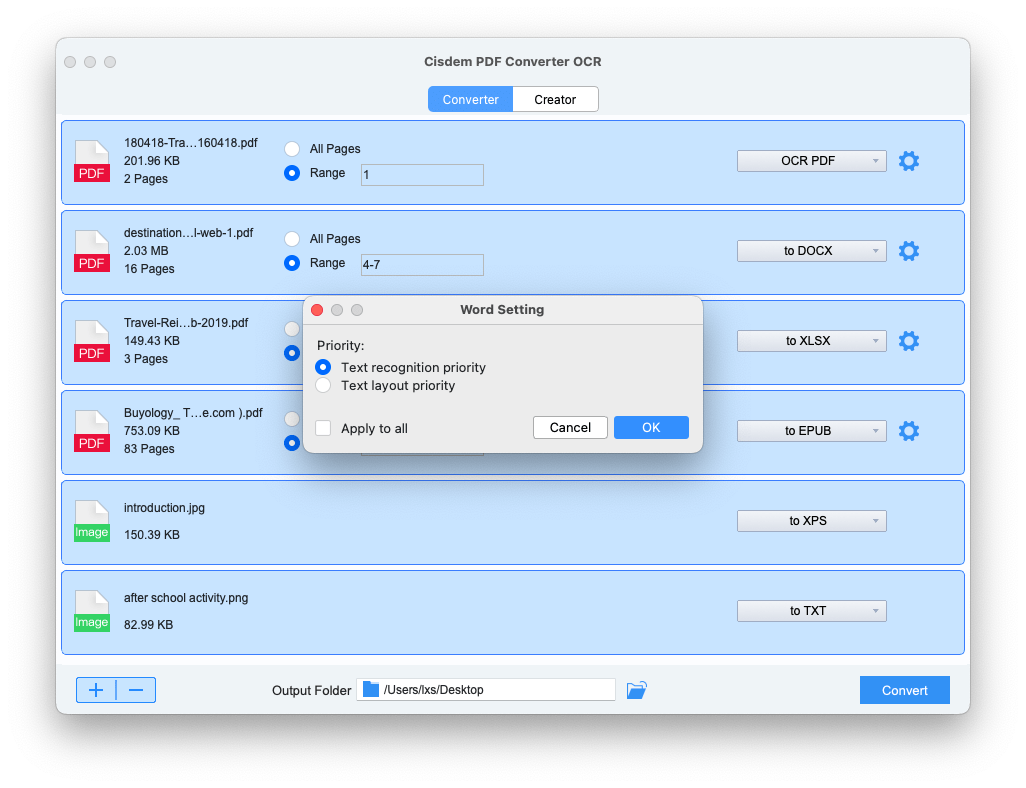This screenshot has height=788, width=1026.
Task: Open the OCR PDF format dropdown
Action: click(x=811, y=161)
